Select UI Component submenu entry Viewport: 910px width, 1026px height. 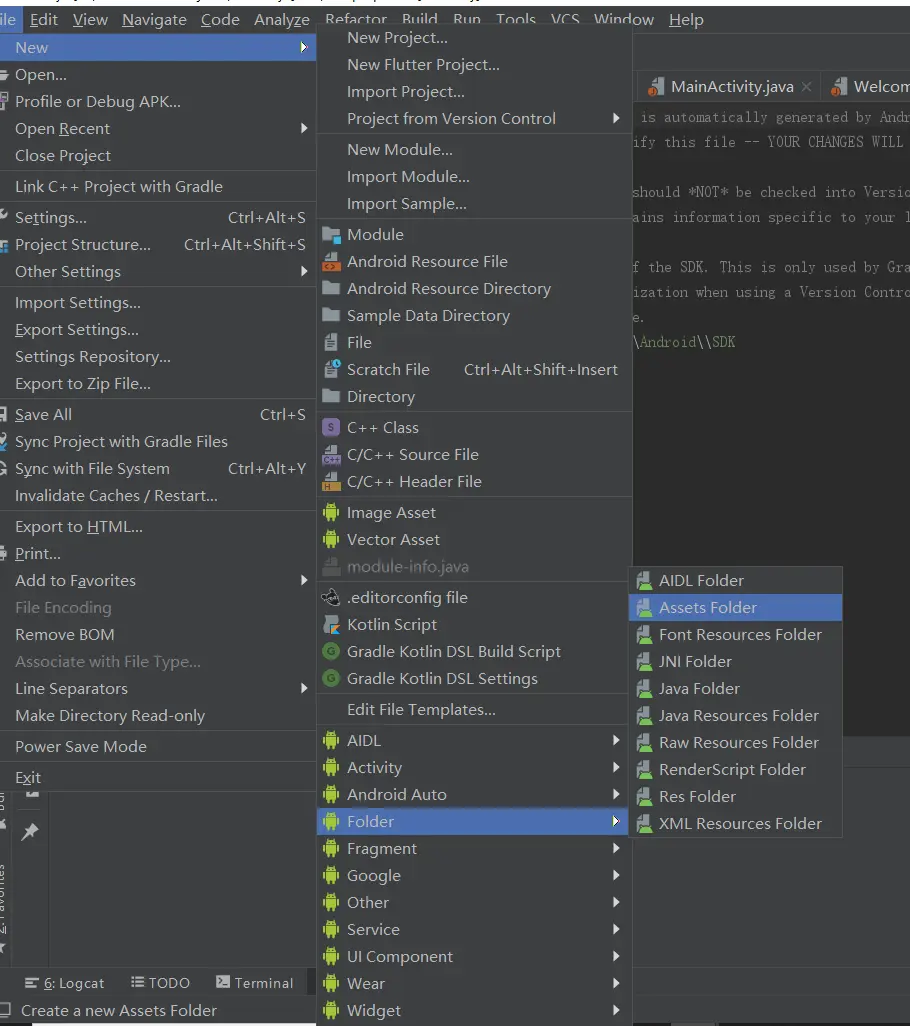(x=474, y=957)
